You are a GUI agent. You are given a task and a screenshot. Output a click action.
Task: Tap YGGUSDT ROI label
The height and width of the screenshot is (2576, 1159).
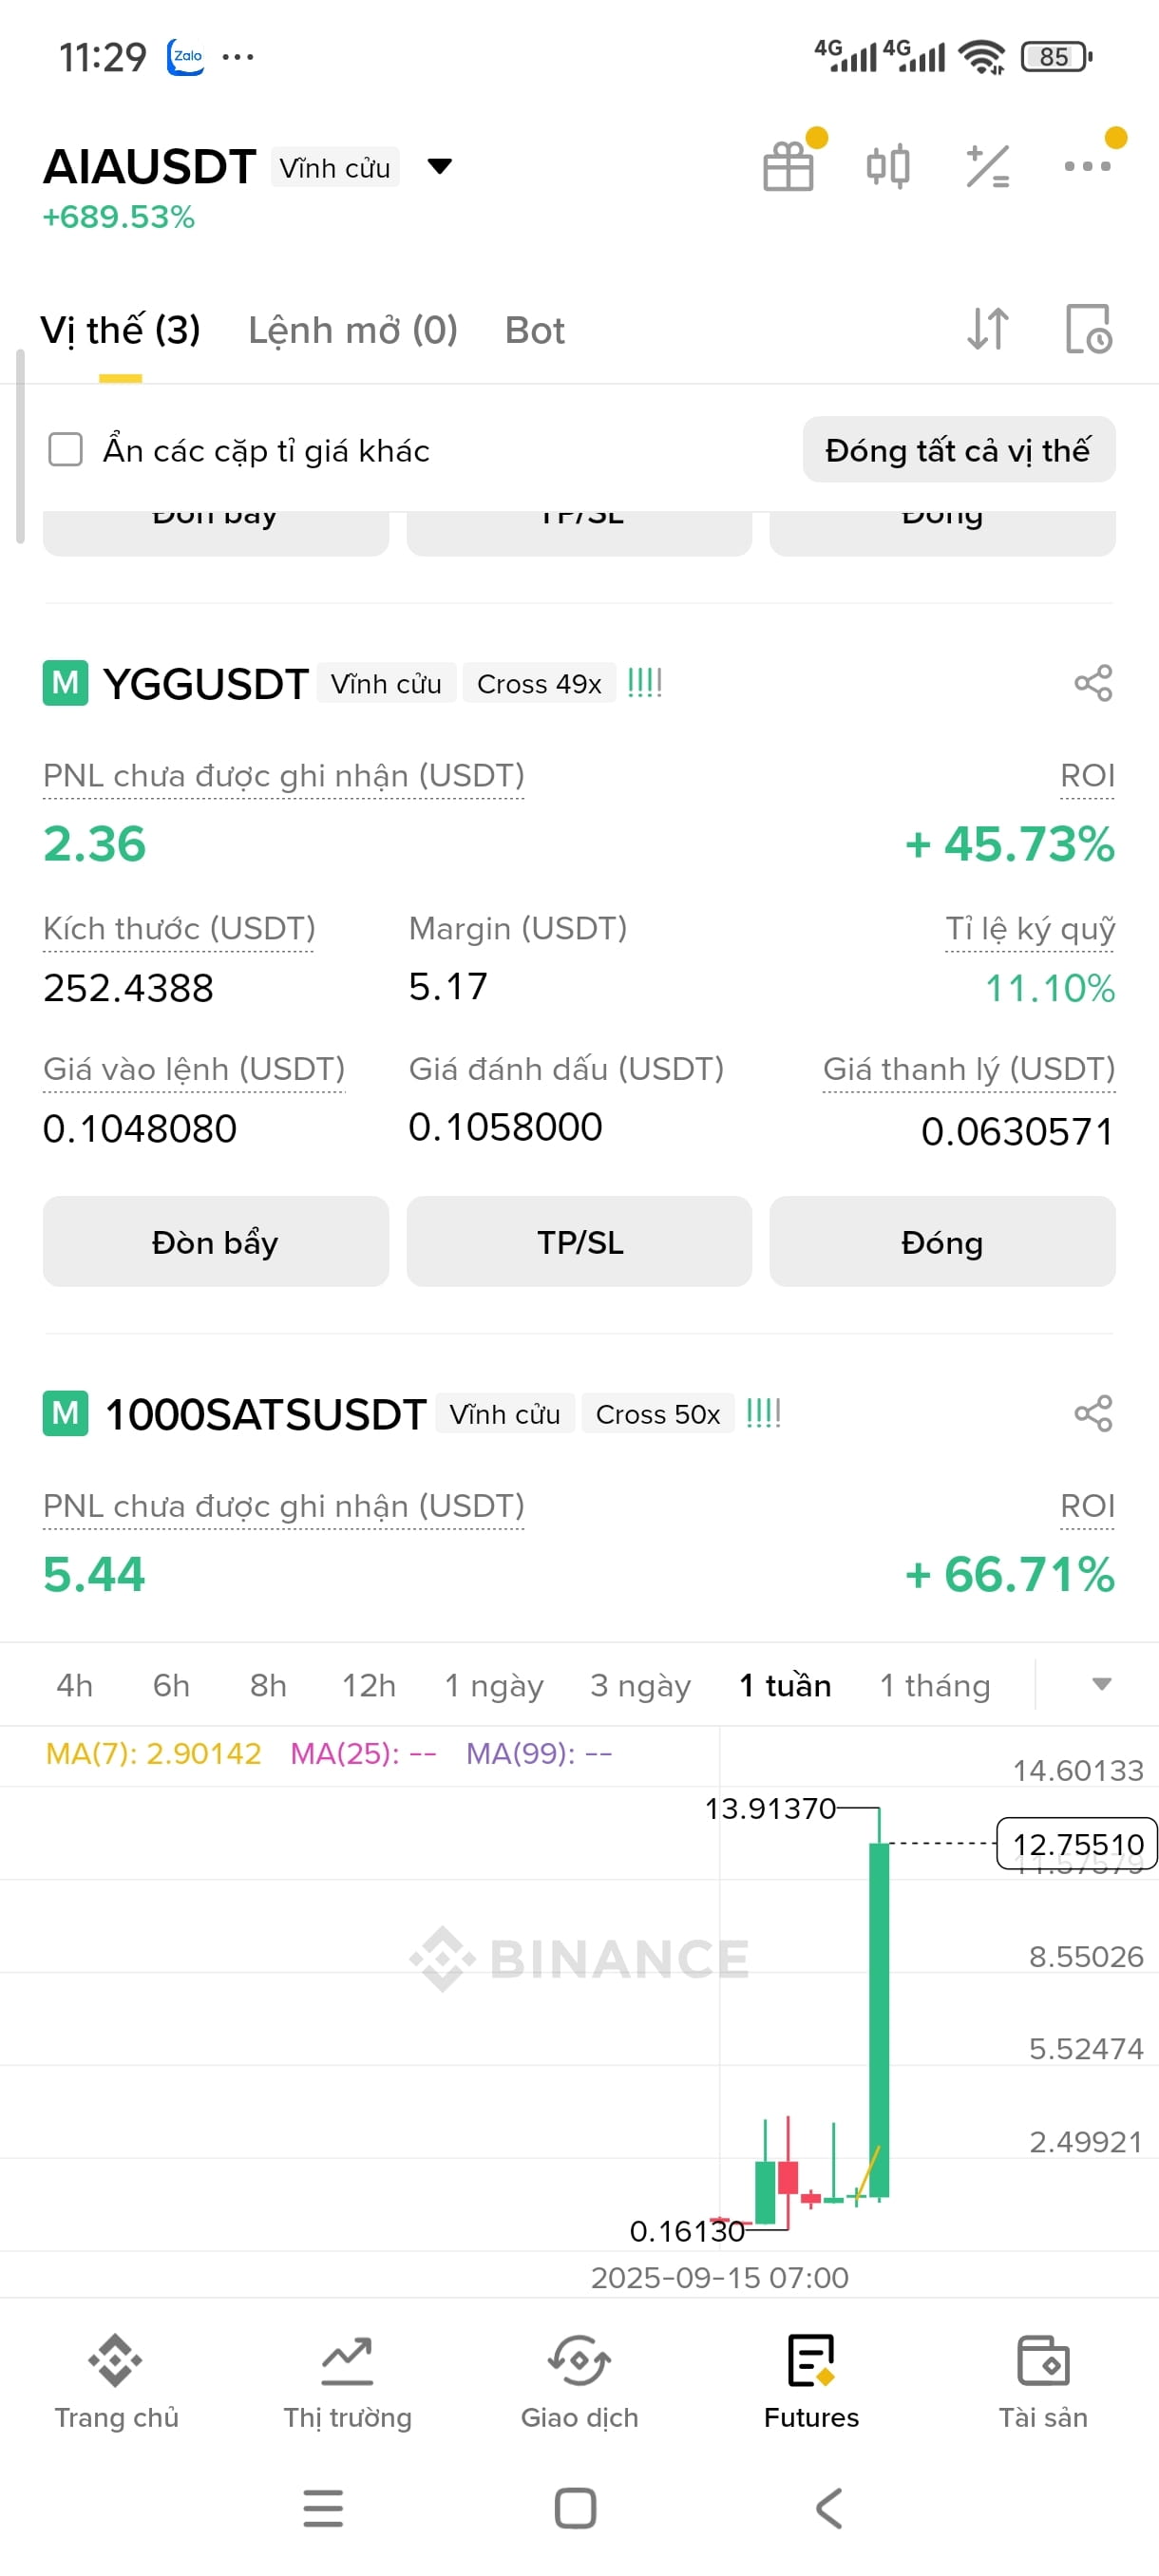coord(1087,776)
